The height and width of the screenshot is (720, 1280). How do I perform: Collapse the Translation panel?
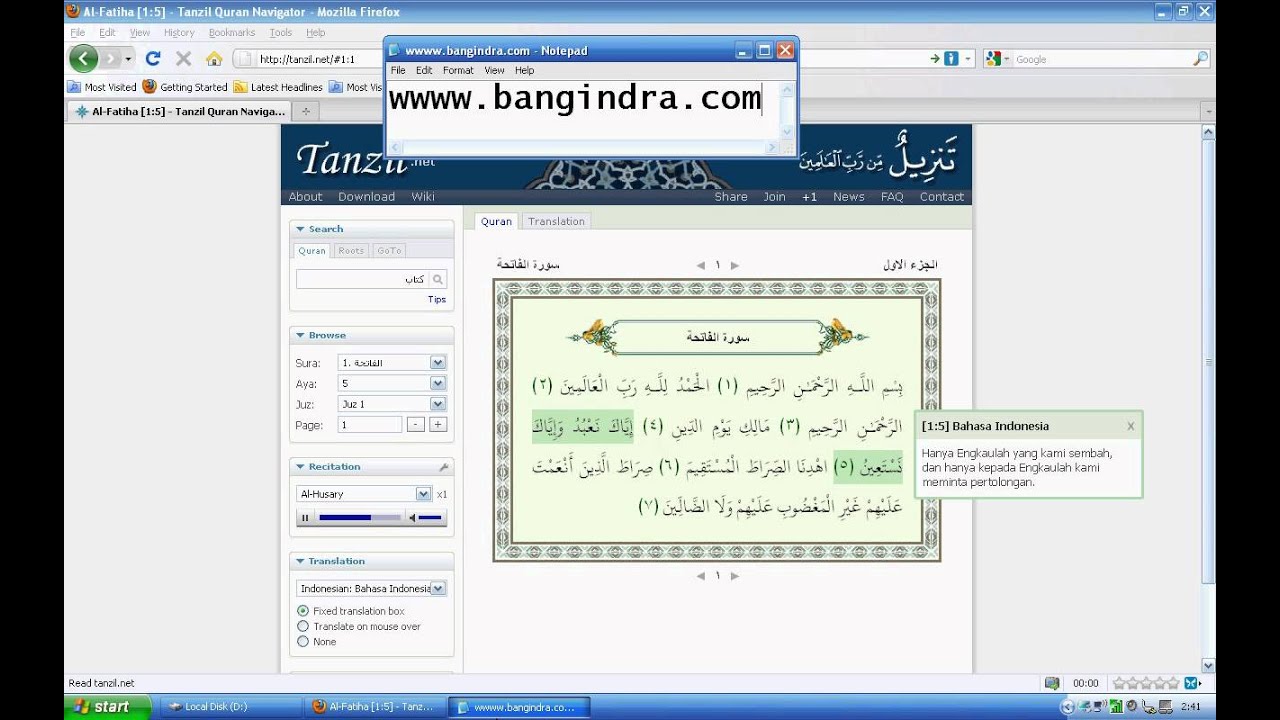pos(300,562)
